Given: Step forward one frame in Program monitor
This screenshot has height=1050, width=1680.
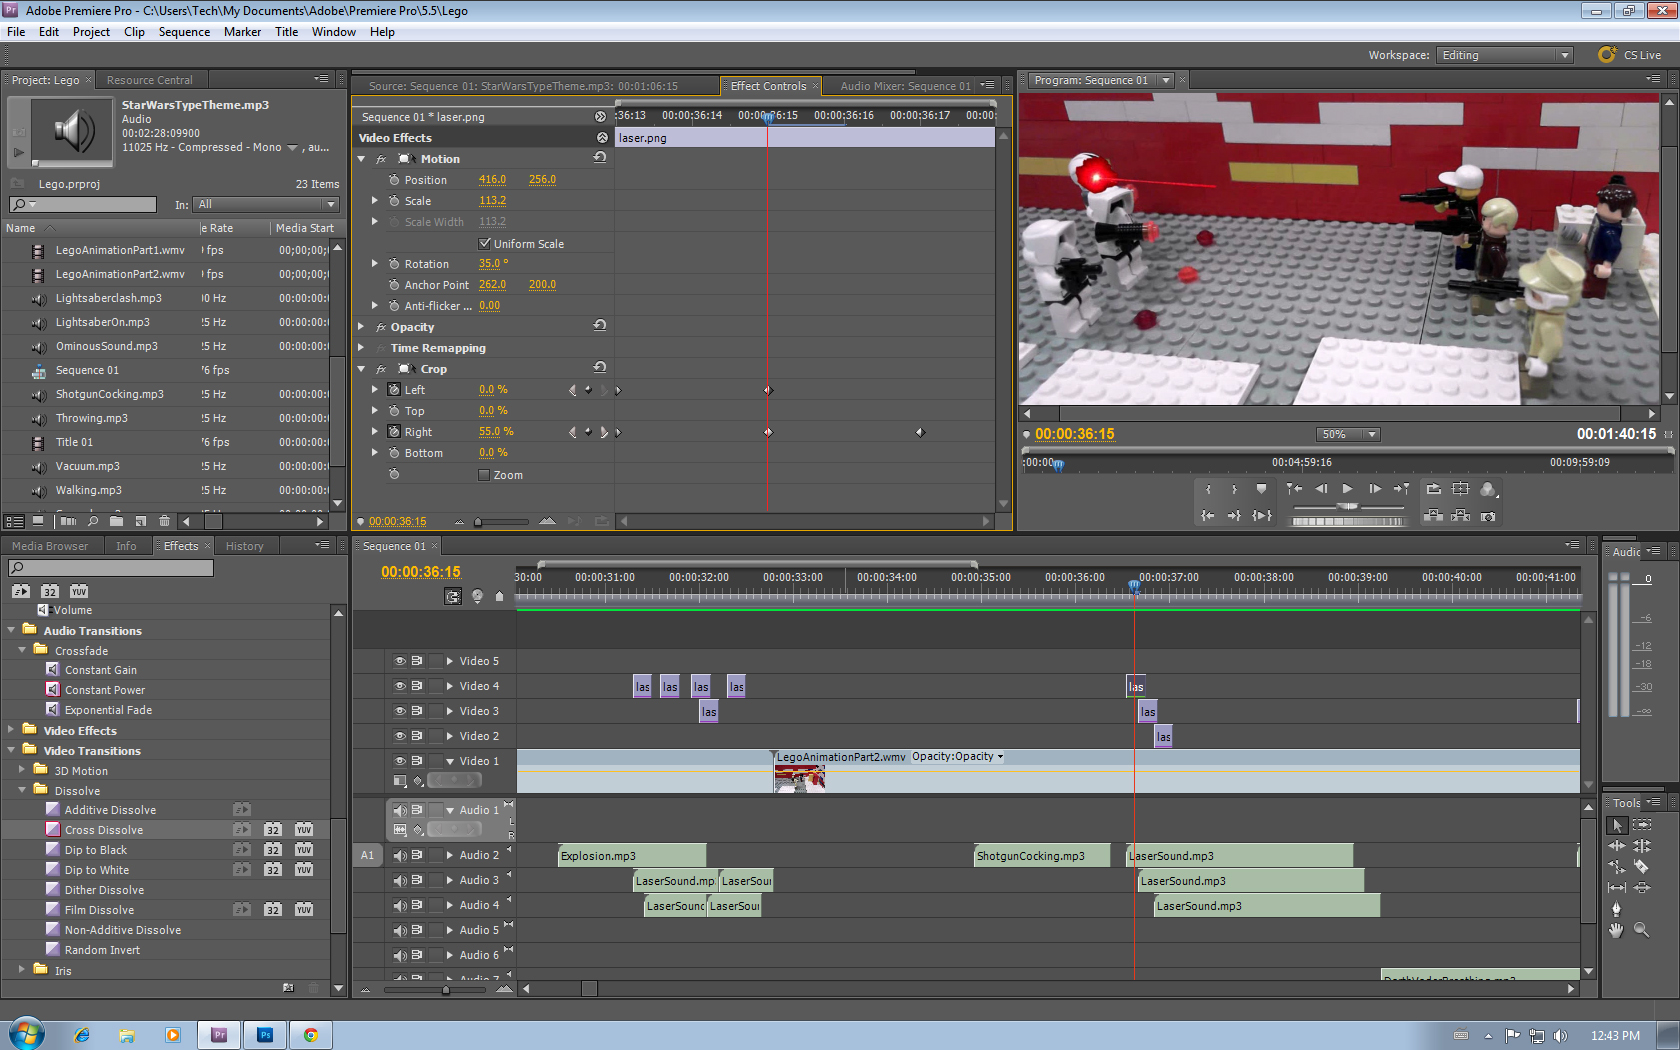Looking at the screenshot, I should (x=1375, y=489).
